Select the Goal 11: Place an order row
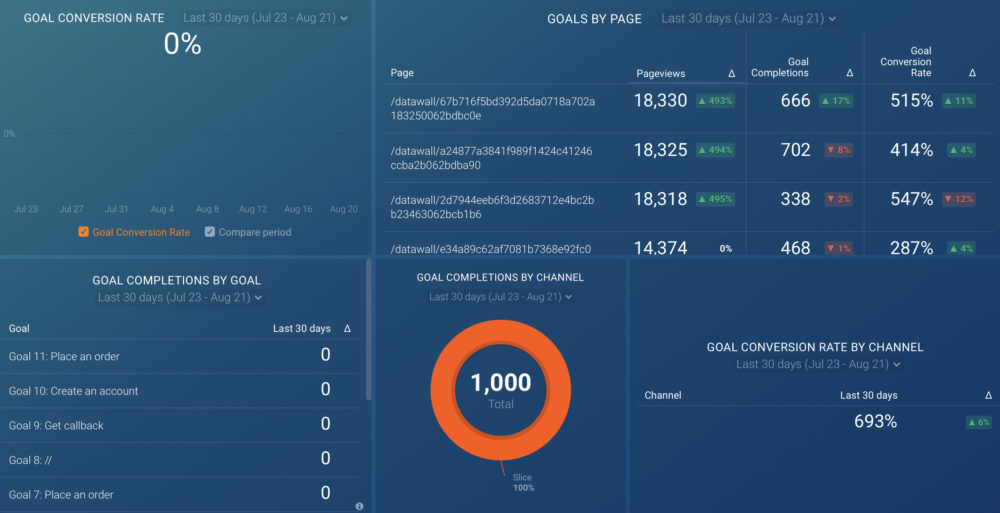 pos(64,356)
